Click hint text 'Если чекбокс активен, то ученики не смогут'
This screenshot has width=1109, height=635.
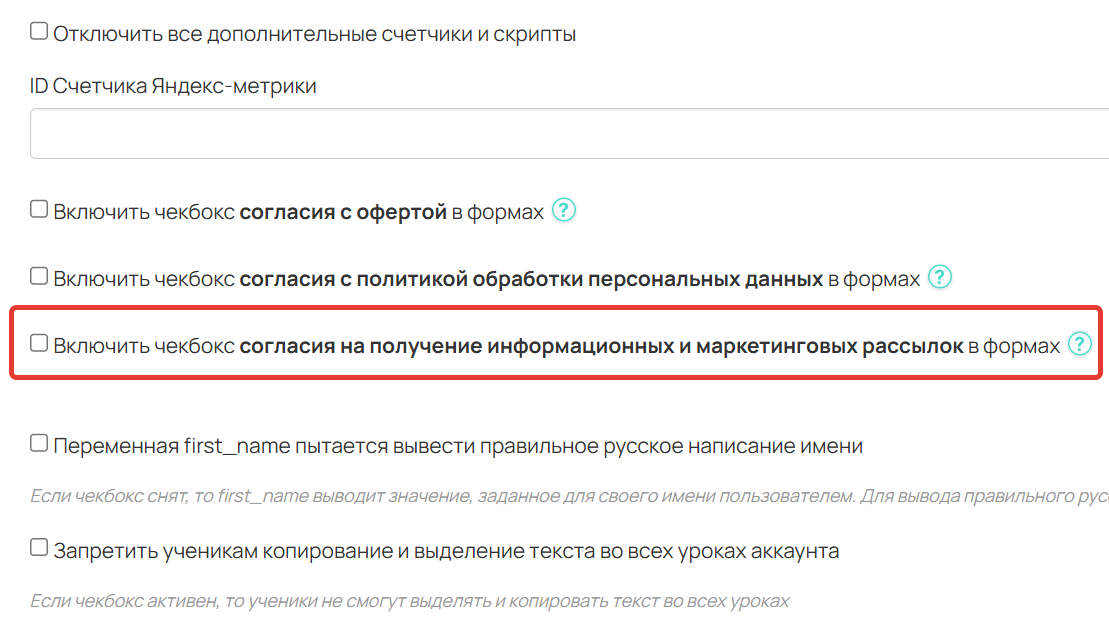coord(410,601)
